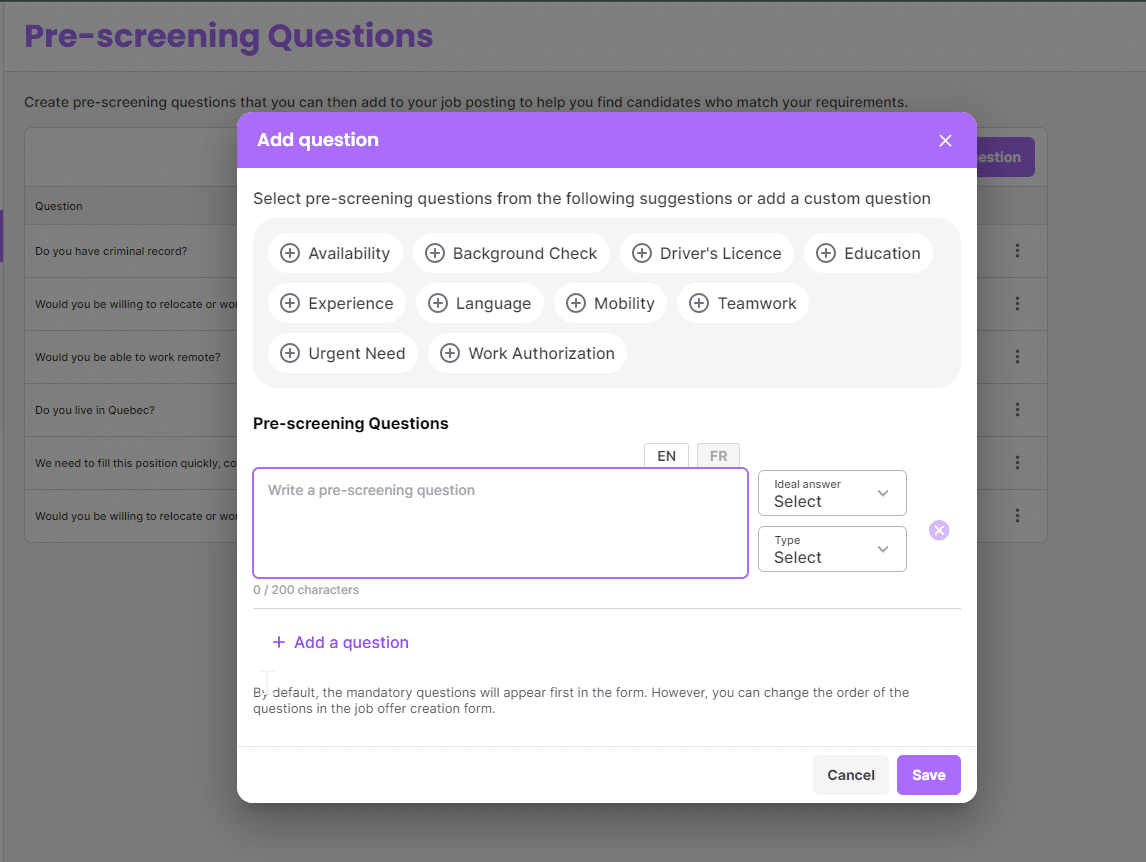Image resolution: width=1146 pixels, height=862 pixels.
Task: Focus the pre-screening question text field
Action: [500, 523]
